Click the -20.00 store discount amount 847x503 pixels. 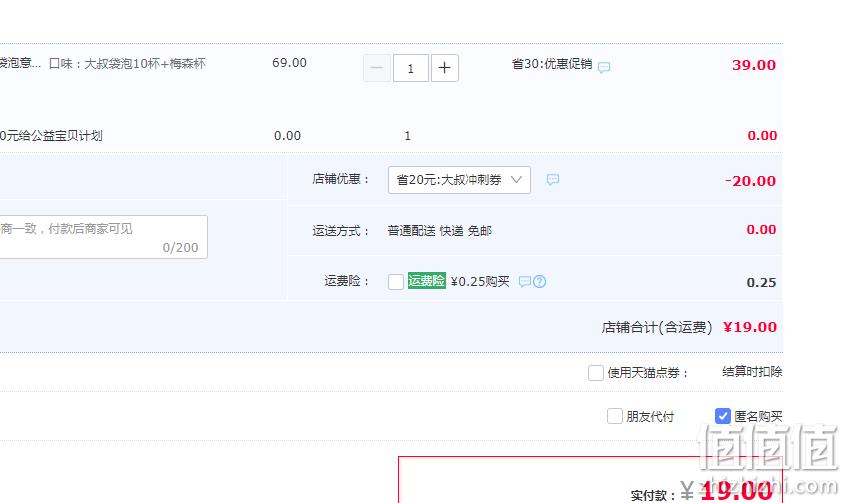(750, 181)
